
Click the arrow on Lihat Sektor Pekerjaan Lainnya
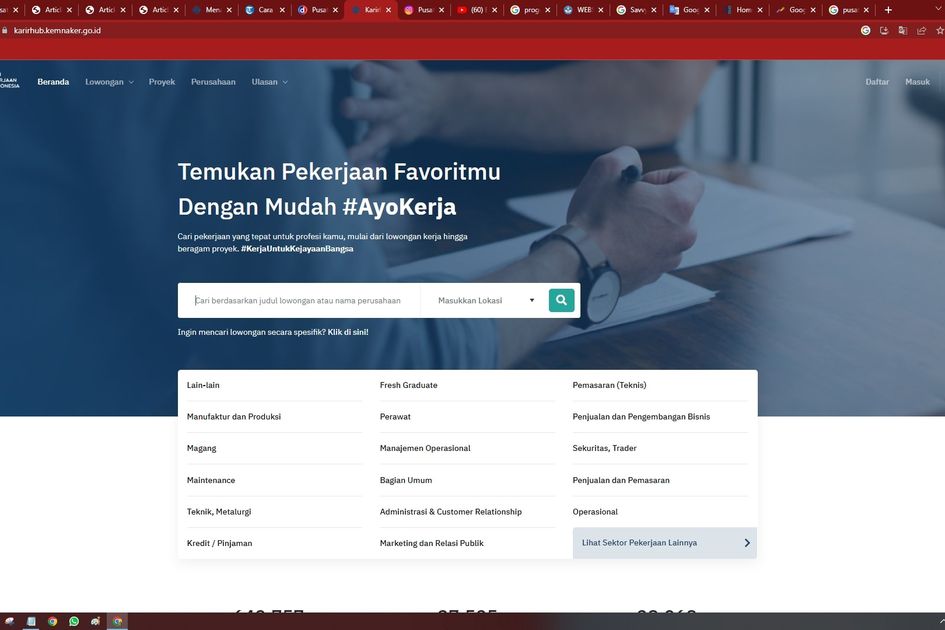746,543
